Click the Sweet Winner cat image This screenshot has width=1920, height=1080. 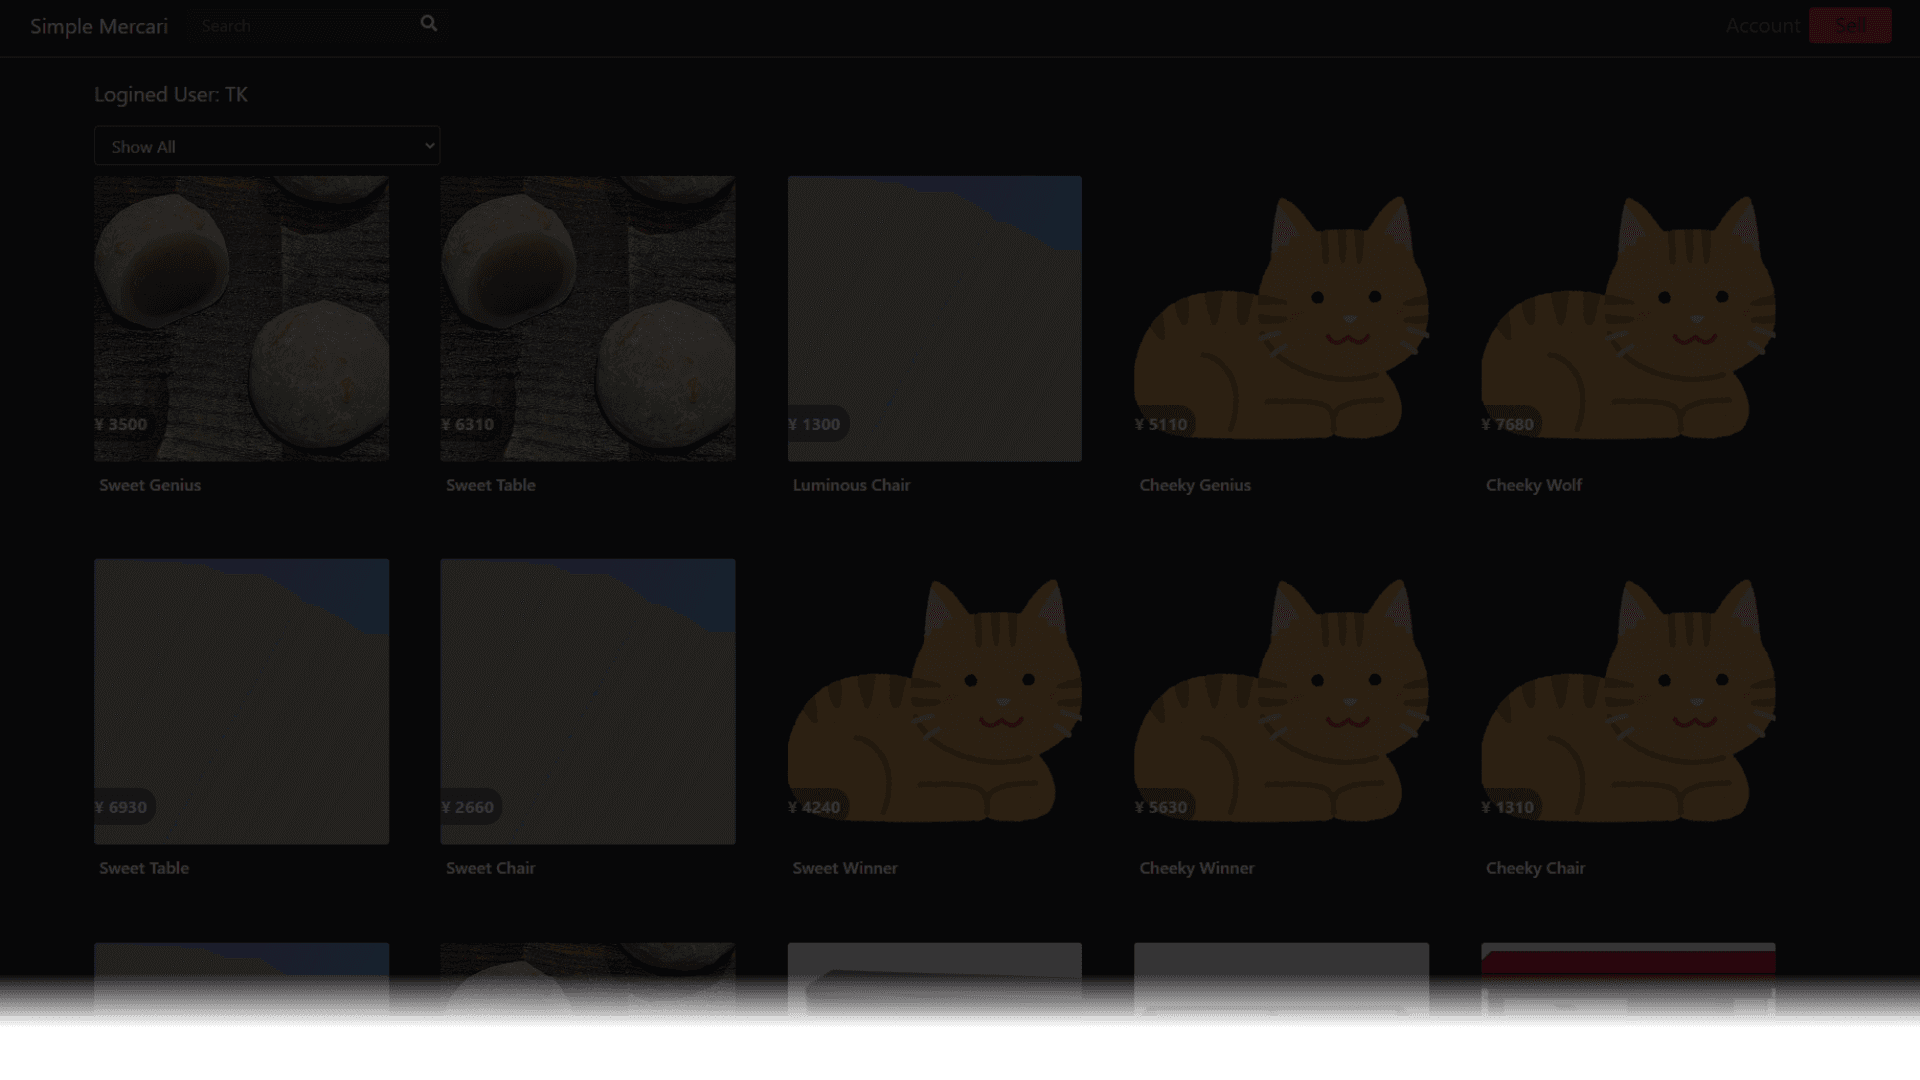tap(934, 701)
